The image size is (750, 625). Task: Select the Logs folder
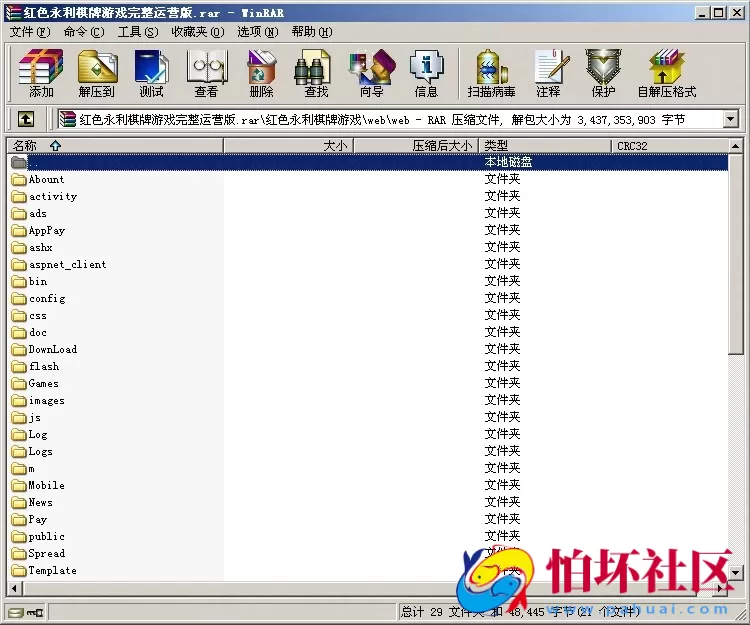(32, 451)
